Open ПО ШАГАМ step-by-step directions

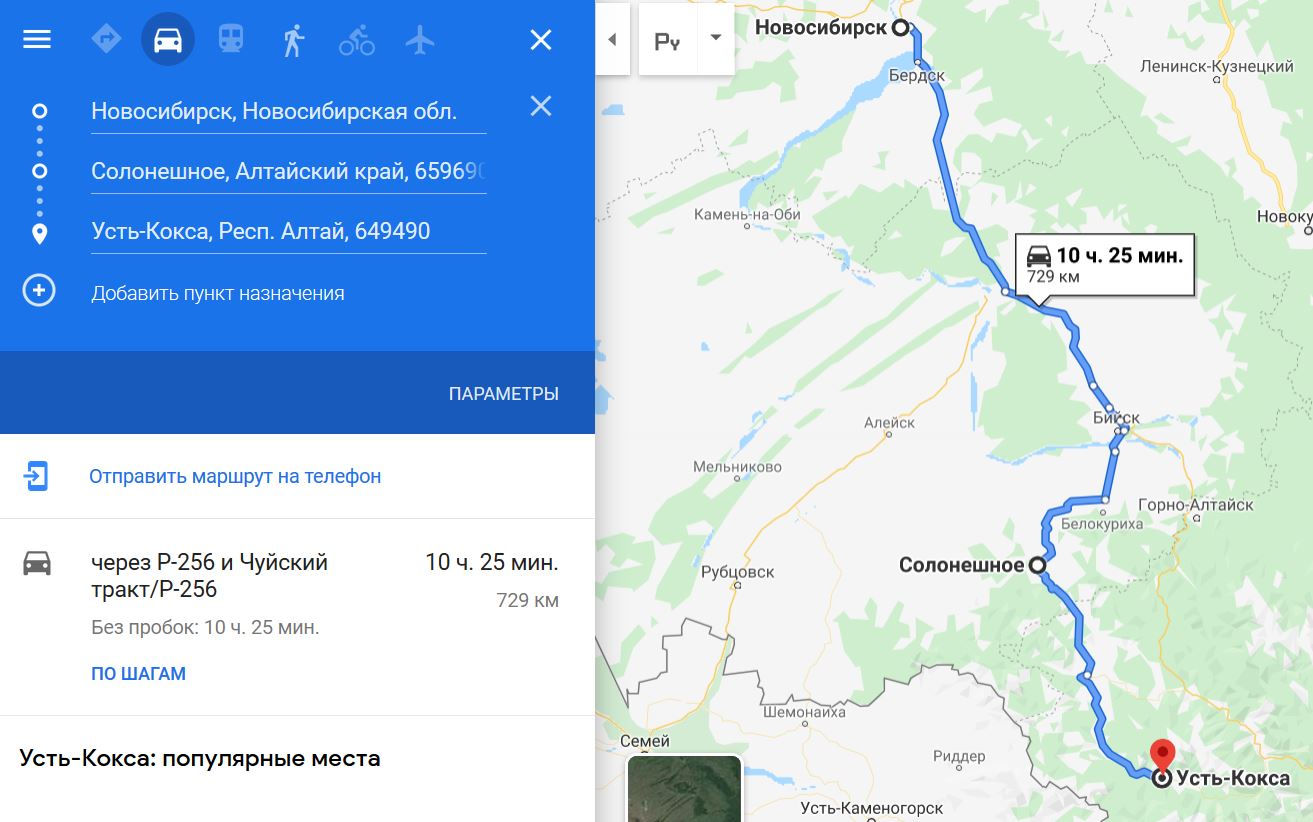(138, 674)
